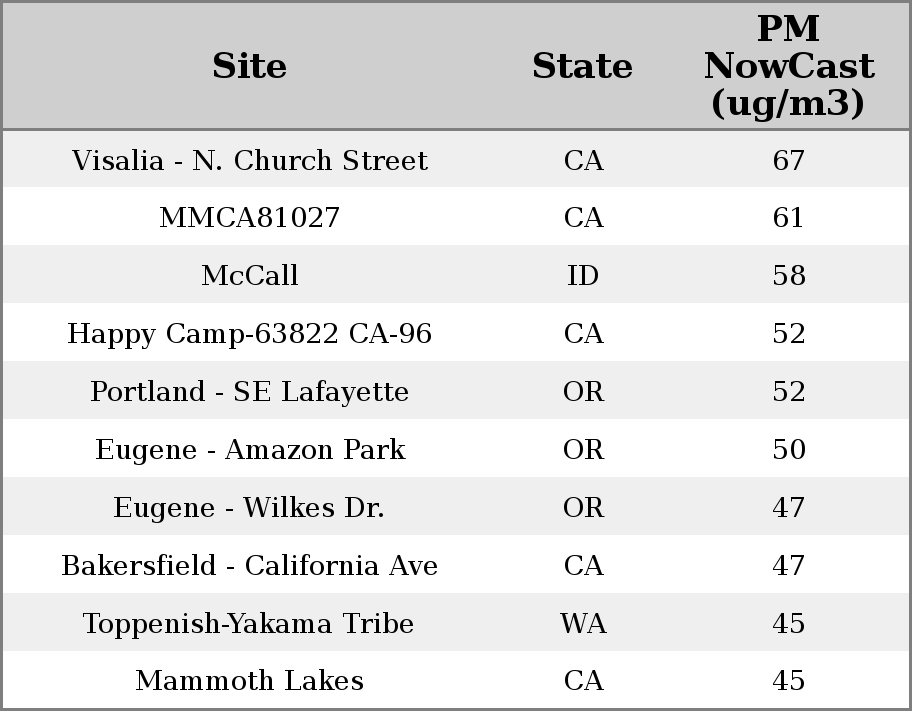Click the PM value 61

click(788, 218)
